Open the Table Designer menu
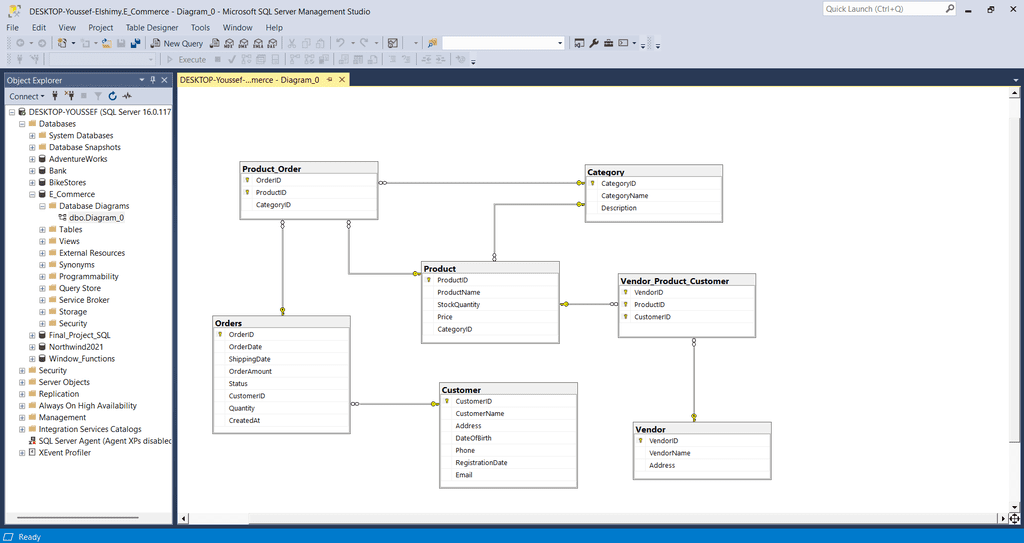Viewport: 1024px width, 543px height. [x=151, y=28]
